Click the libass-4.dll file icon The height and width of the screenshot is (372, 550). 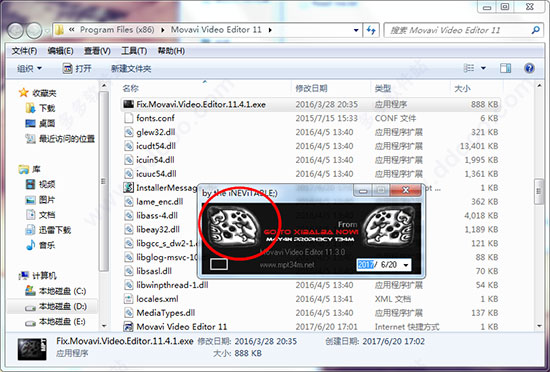pyautogui.click(x=129, y=215)
